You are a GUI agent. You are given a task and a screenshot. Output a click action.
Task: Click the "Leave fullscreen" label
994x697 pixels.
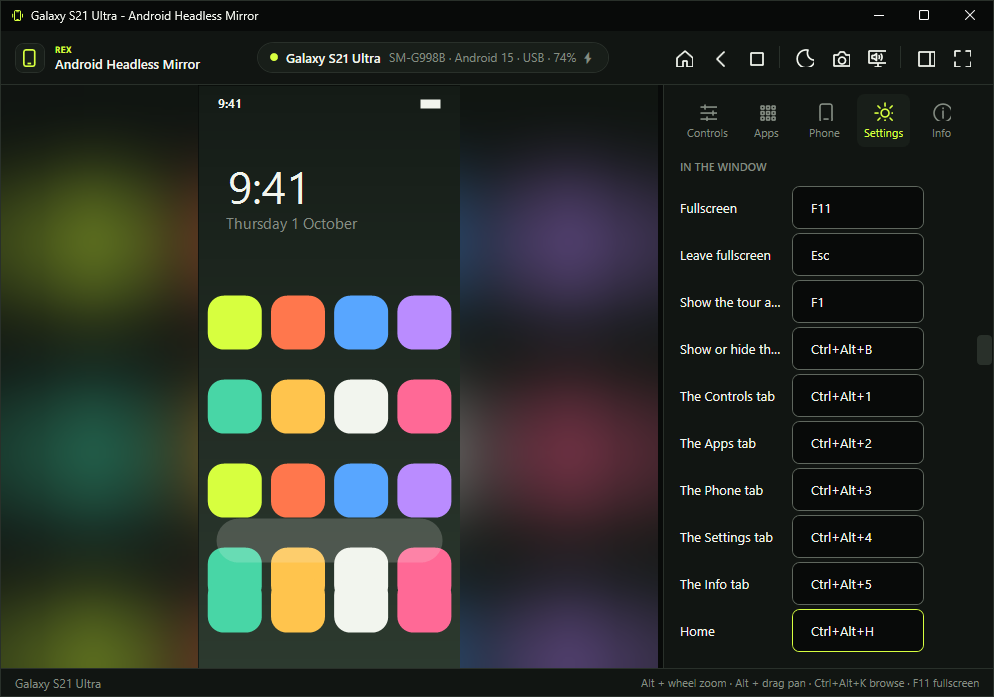coord(725,256)
